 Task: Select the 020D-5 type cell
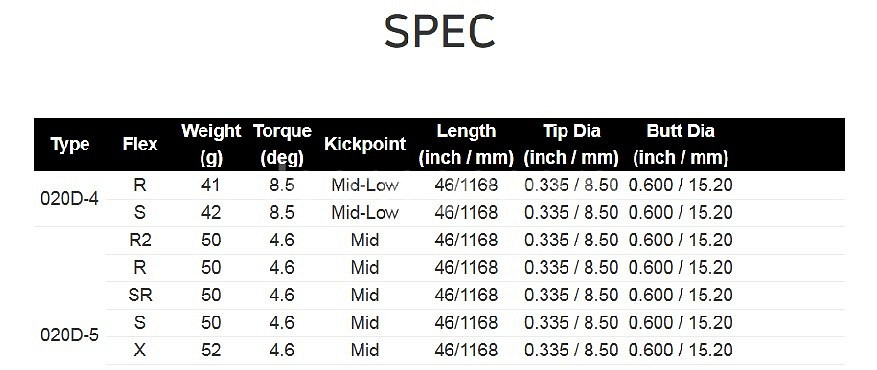(x=69, y=335)
